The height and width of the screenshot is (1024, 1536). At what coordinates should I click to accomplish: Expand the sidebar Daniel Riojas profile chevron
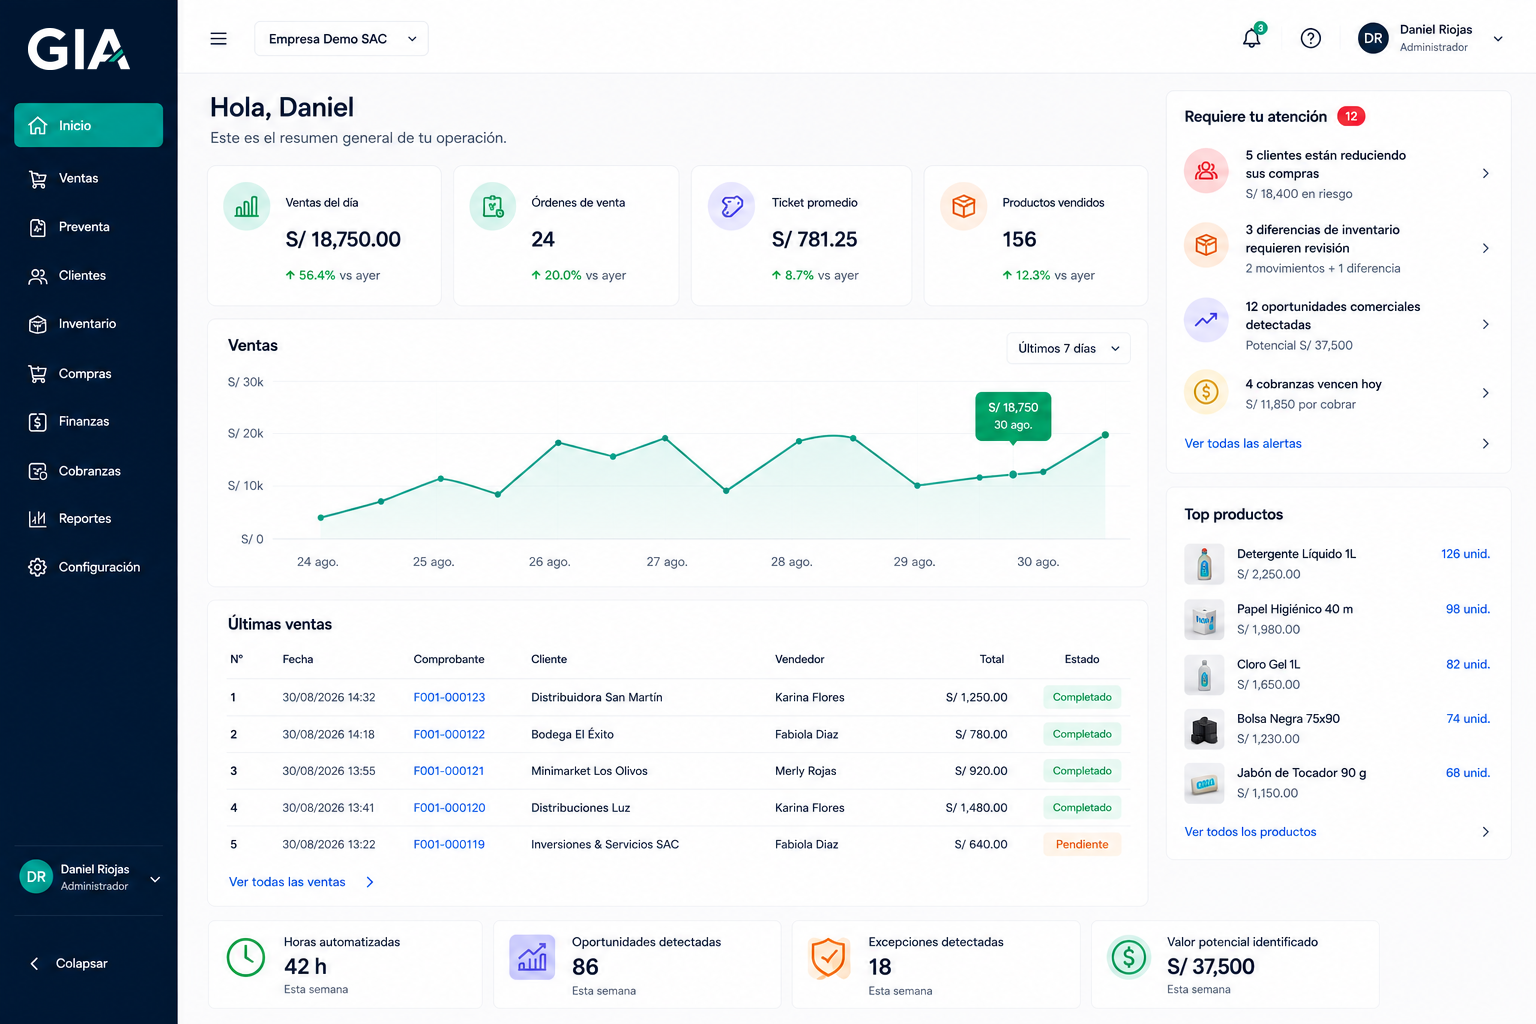155,879
